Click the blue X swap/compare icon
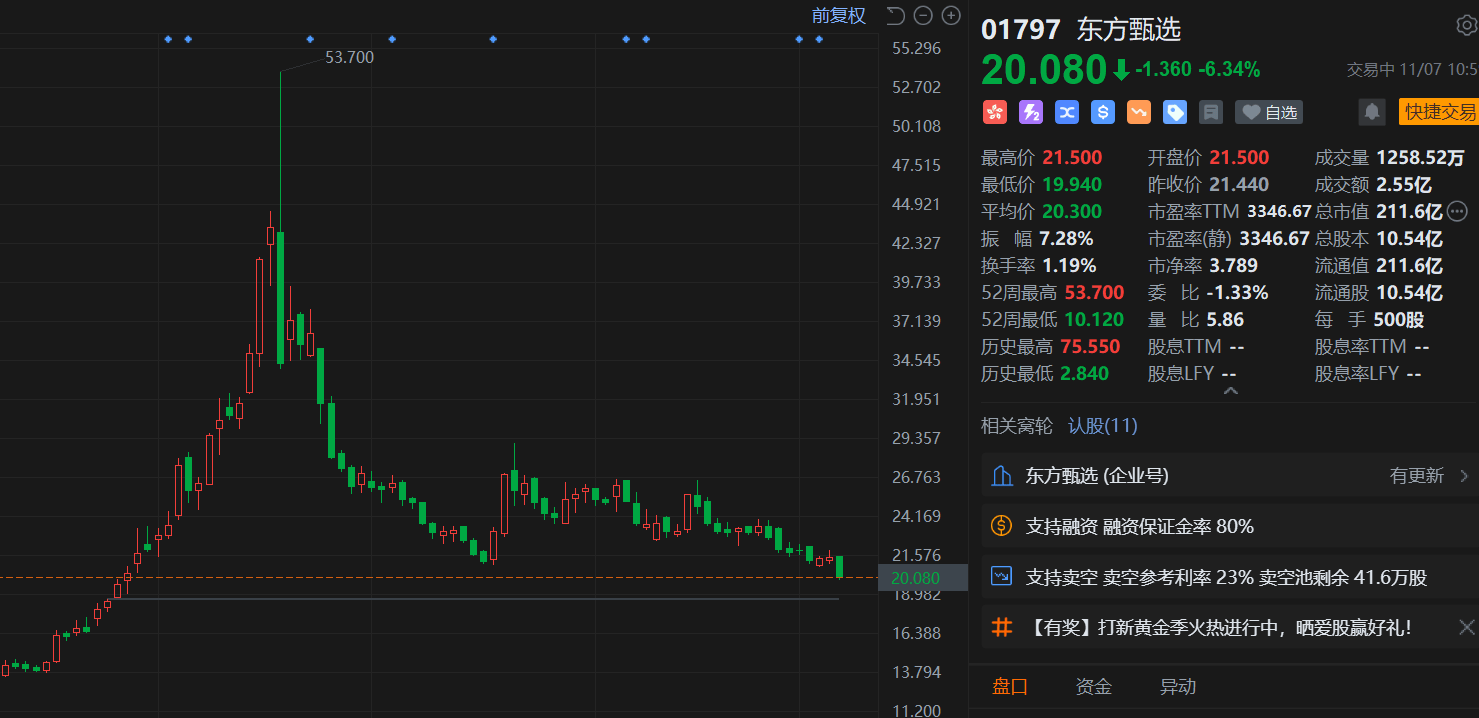The image size is (1479, 718). pyautogui.click(x=1067, y=112)
